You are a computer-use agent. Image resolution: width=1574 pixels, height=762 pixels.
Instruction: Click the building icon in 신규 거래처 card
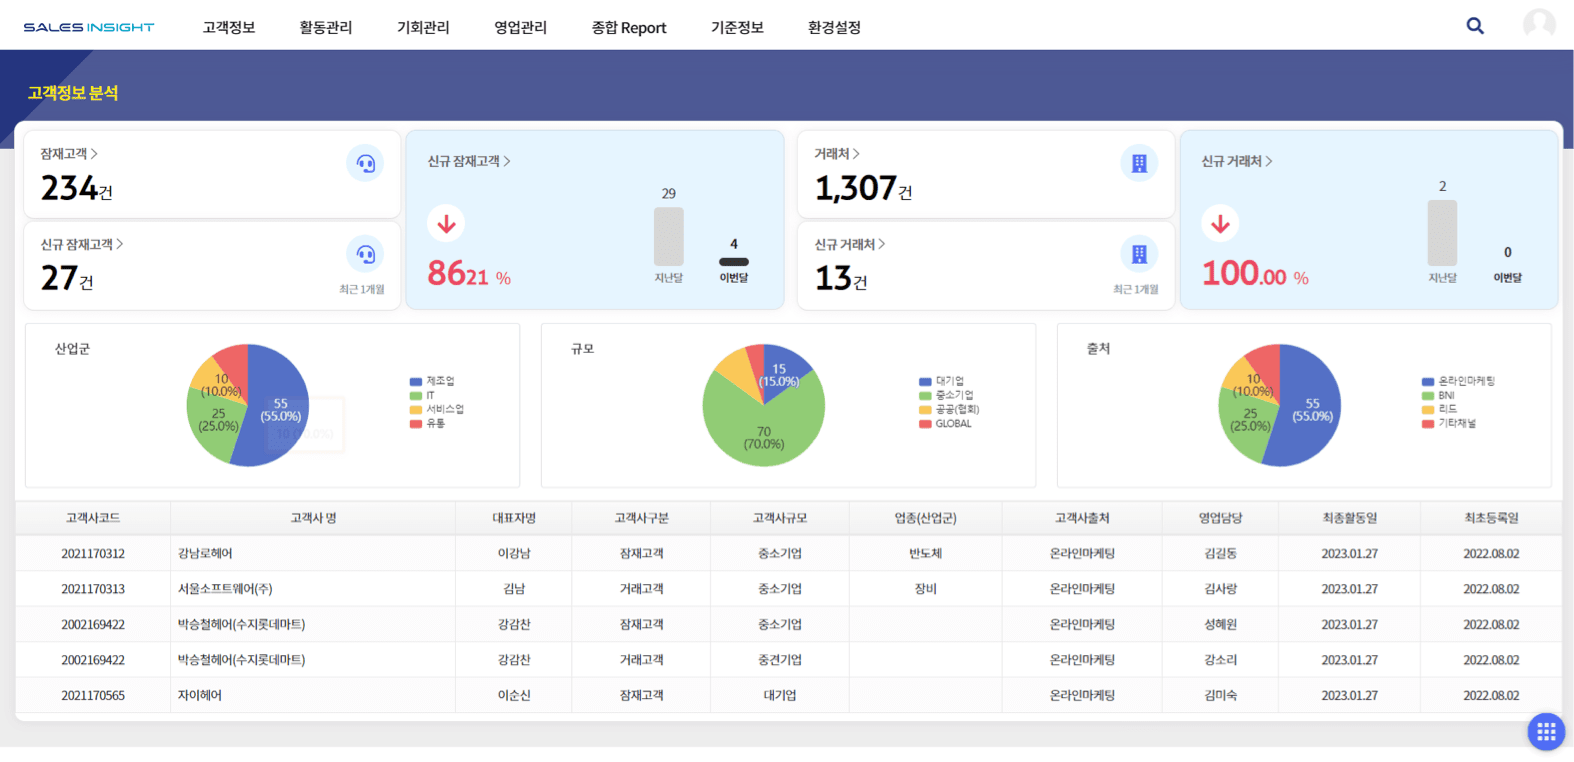(1139, 254)
